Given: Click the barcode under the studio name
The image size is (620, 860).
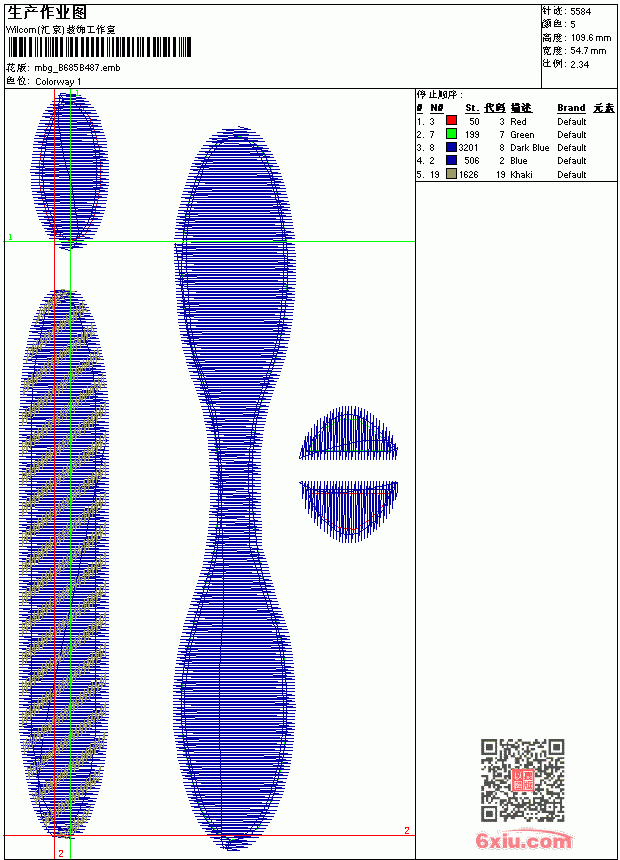Looking at the screenshot, I should tap(99, 47).
